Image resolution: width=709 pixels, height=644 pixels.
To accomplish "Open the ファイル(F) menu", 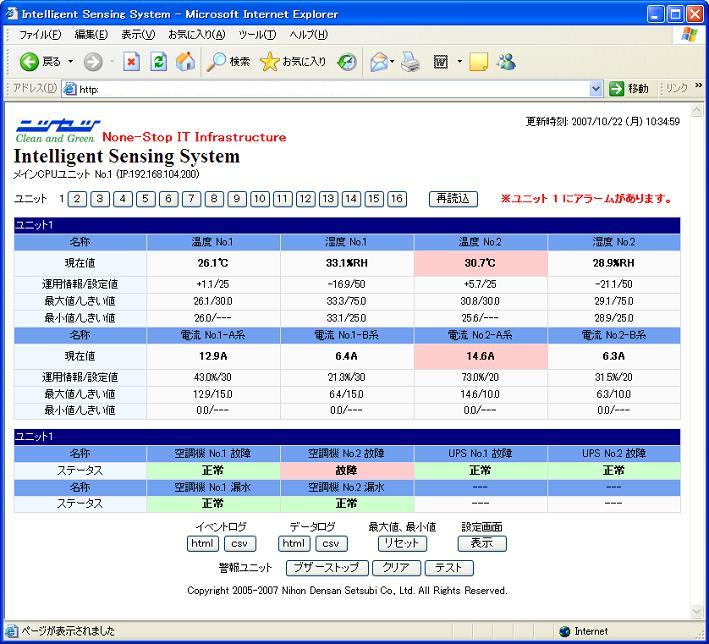I will point(40,34).
